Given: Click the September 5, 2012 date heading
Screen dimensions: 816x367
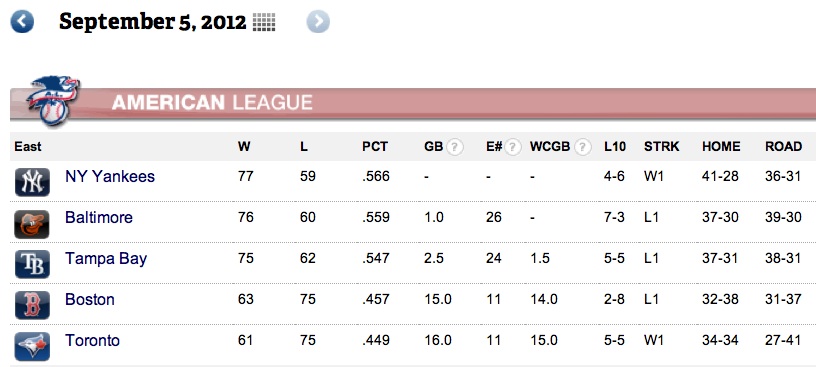Looking at the screenshot, I should point(152,22).
